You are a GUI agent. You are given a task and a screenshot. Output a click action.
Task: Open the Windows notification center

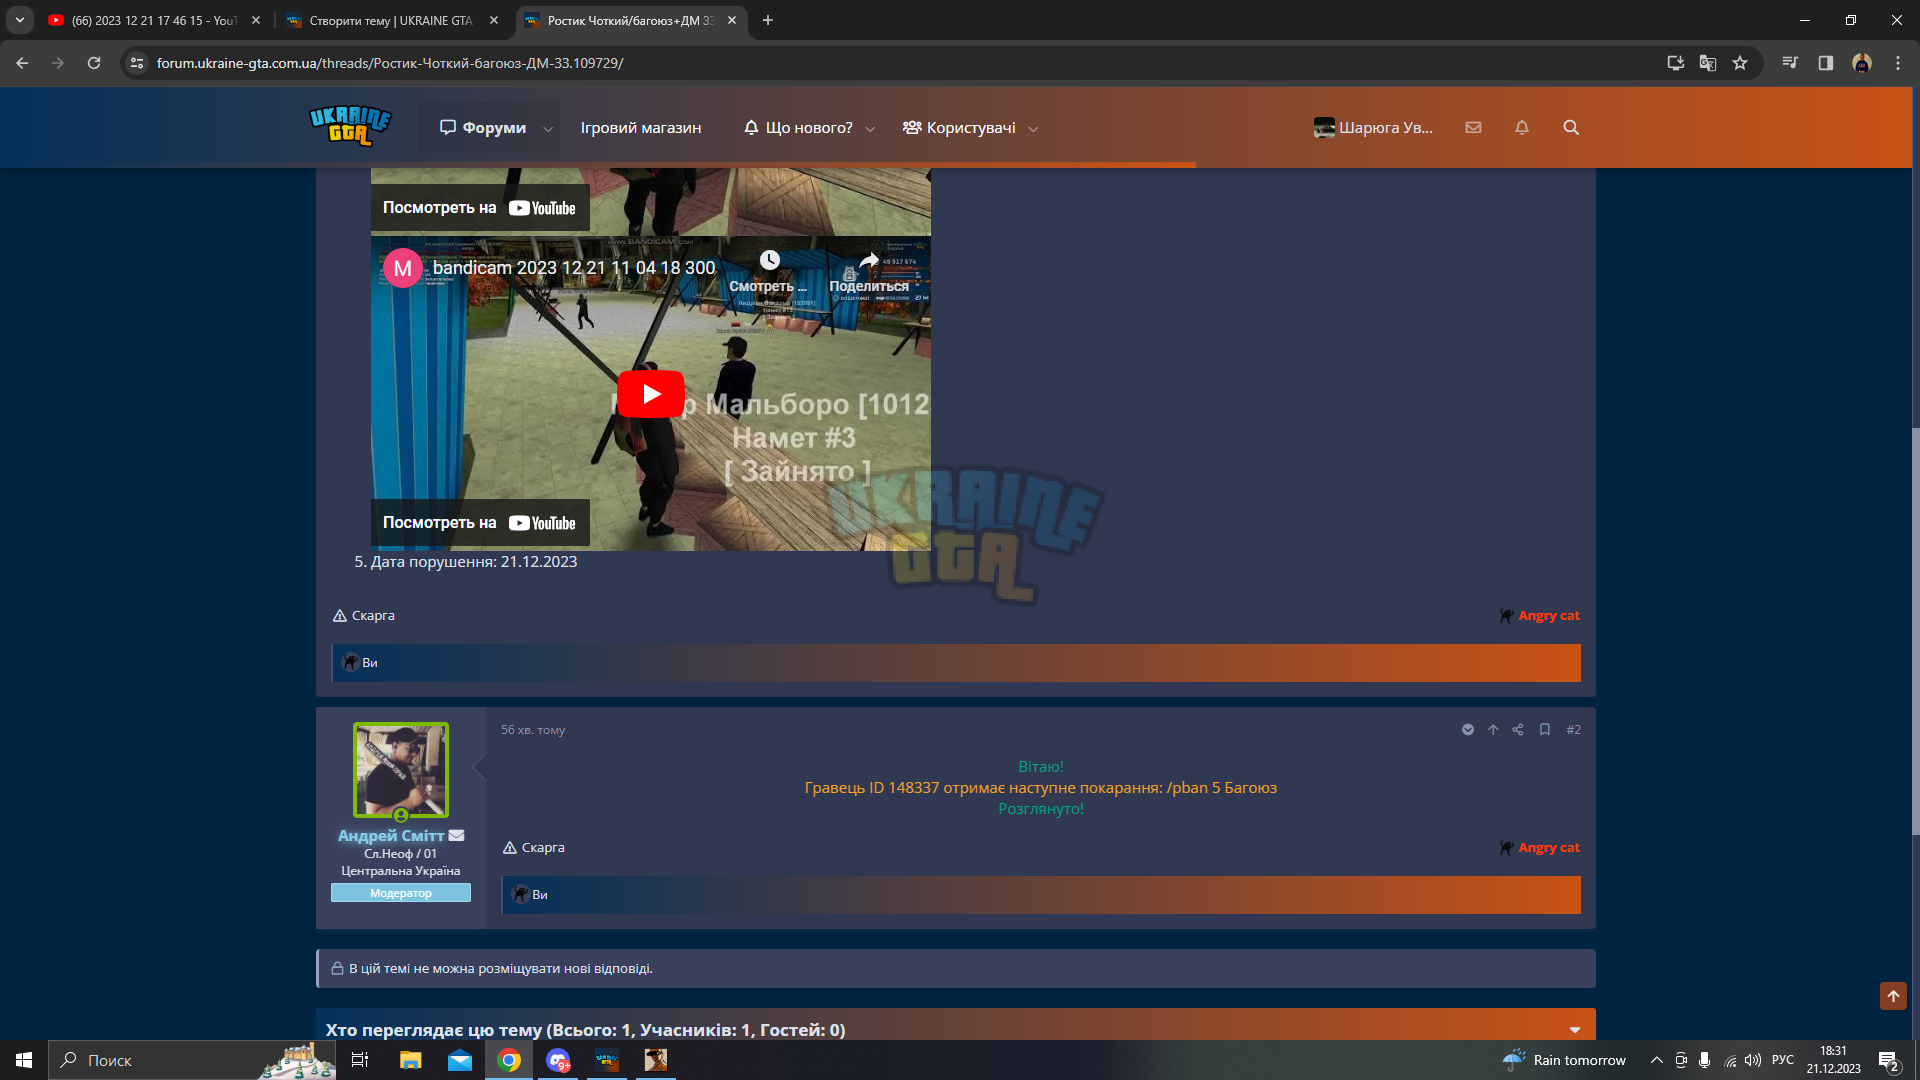1889,1060
